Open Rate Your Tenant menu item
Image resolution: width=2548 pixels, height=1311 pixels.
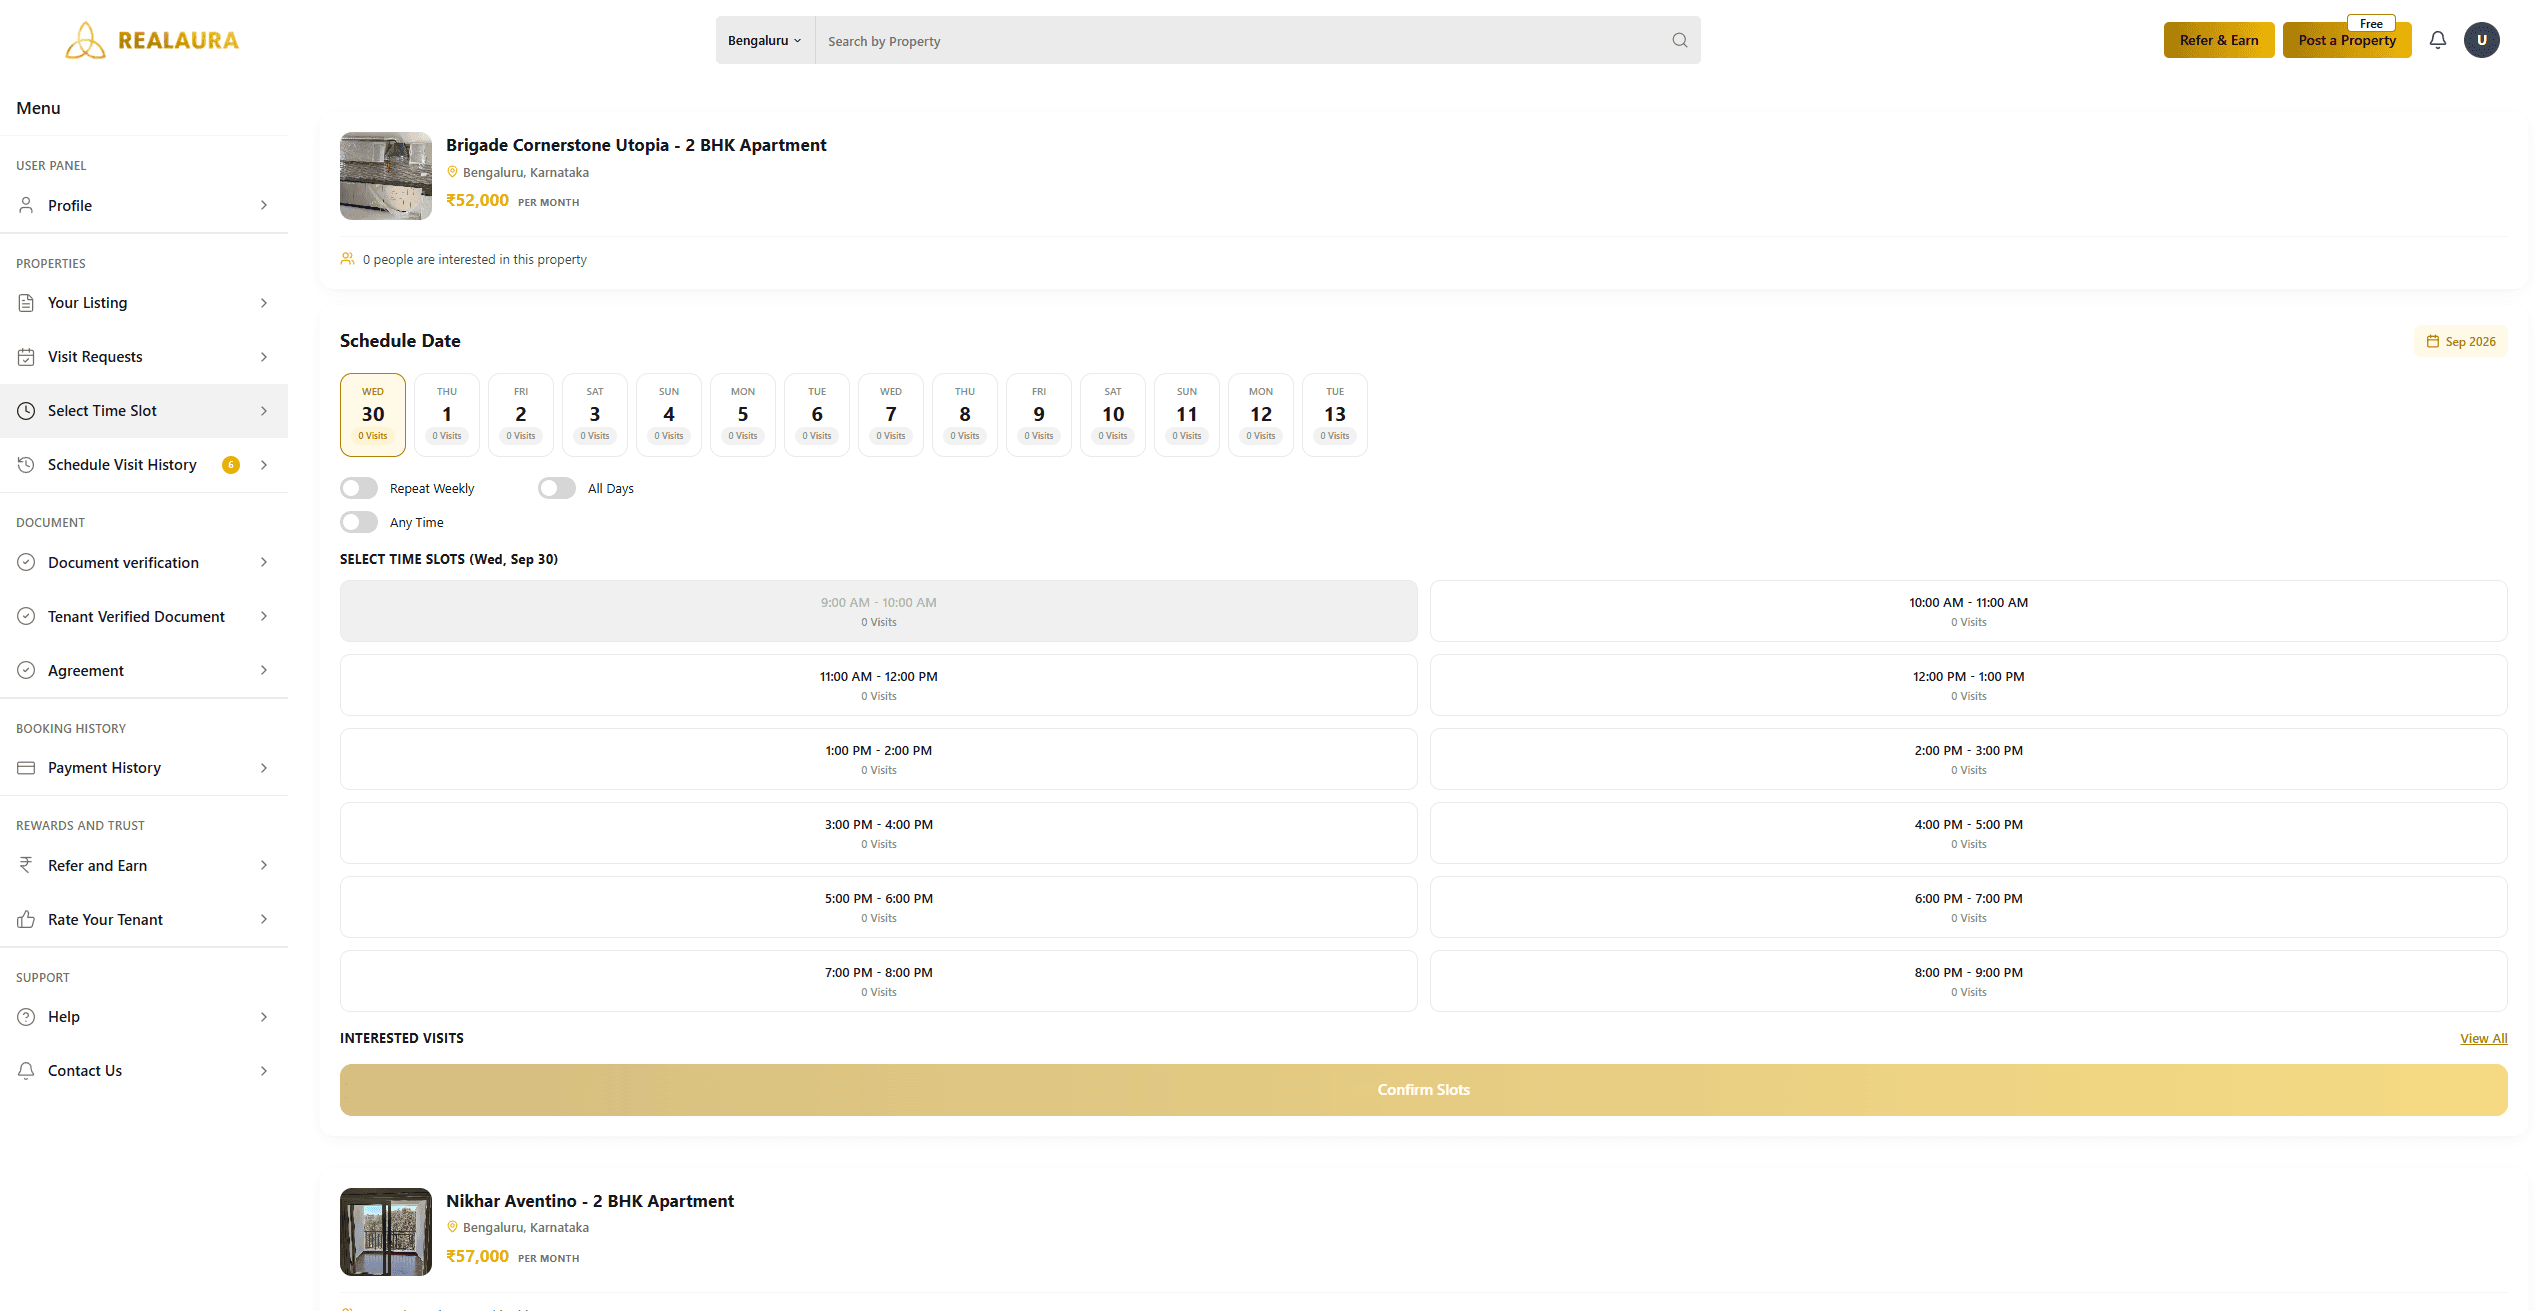coord(144,920)
